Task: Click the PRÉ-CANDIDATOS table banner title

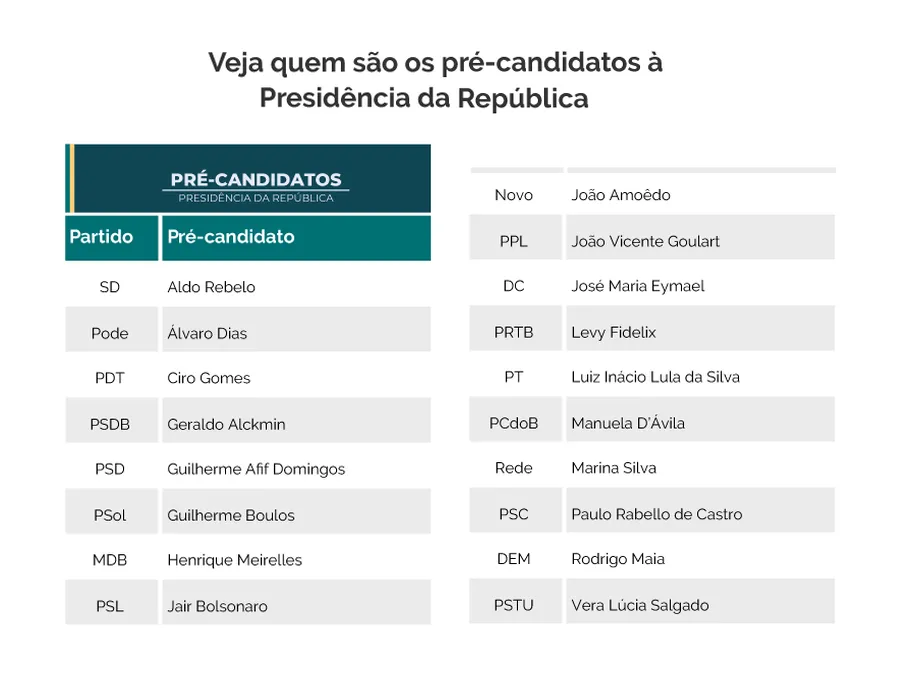Action: [256, 179]
